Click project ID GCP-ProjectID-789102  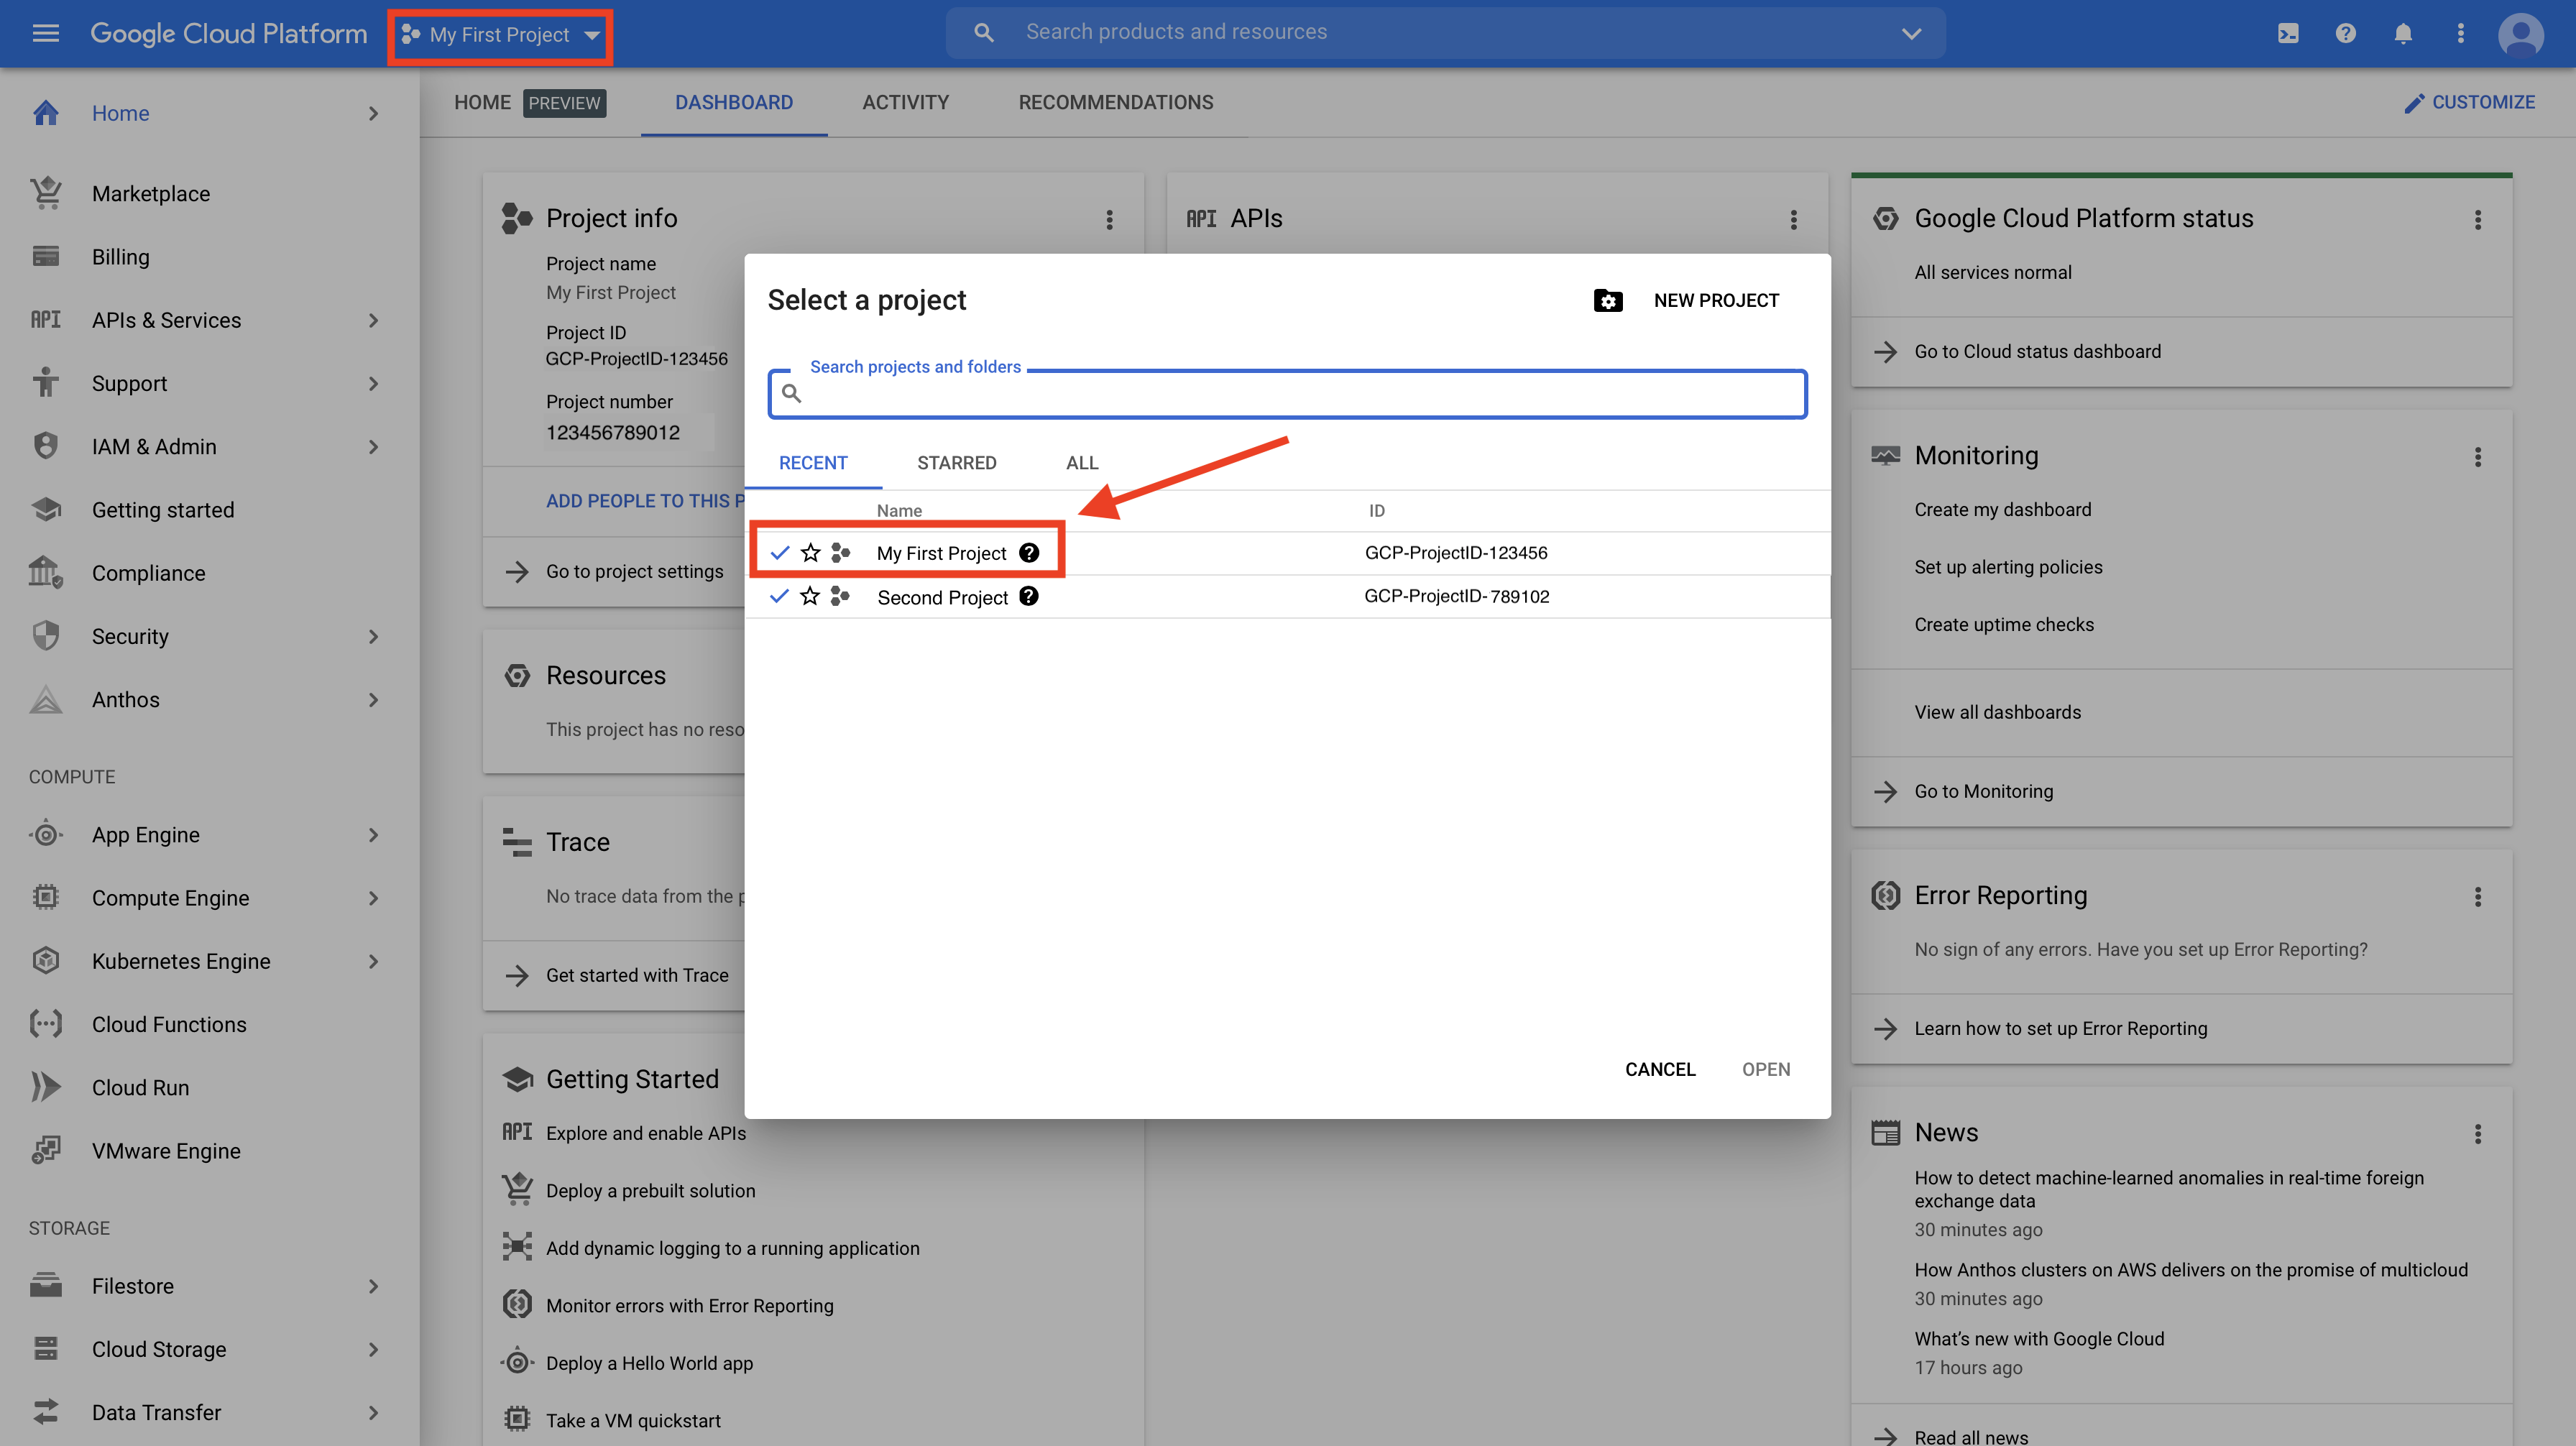[1456, 596]
